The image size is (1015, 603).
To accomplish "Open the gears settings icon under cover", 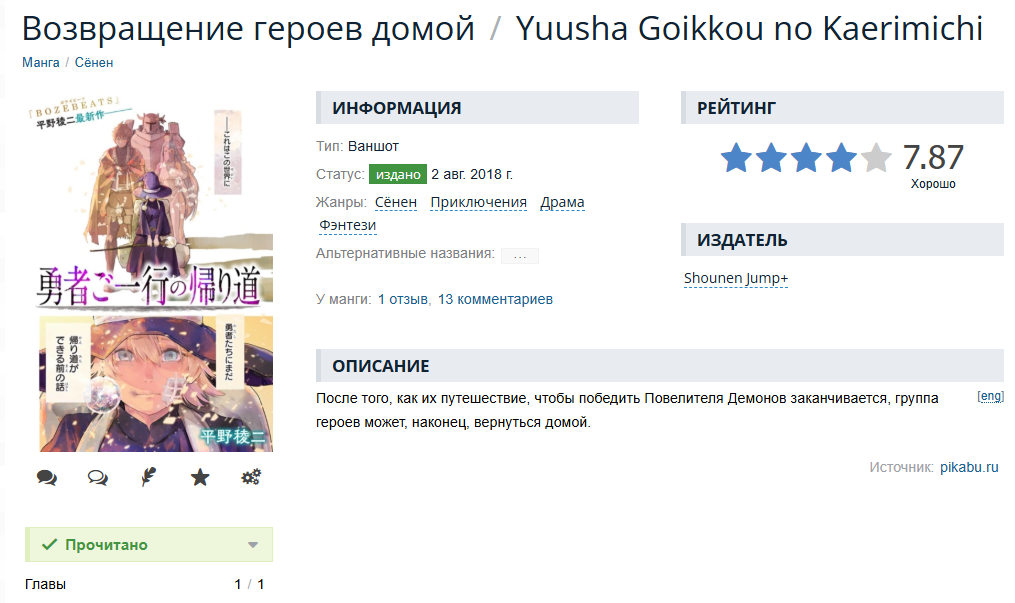I will 251,477.
